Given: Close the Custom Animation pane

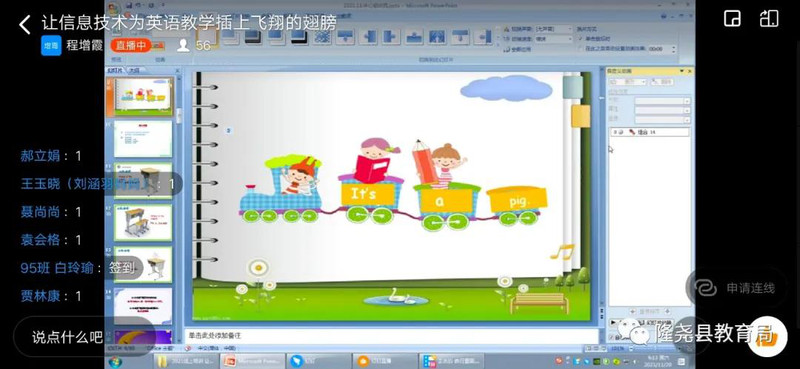Looking at the screenshot, I should (689, 71).
